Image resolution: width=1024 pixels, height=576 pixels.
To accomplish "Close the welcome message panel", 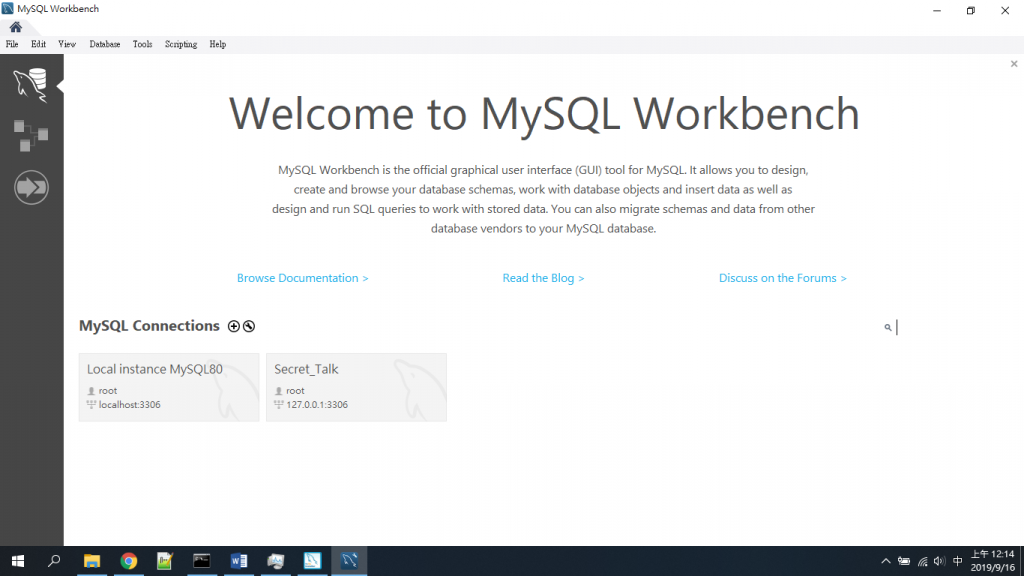I will coord(1014,63).
